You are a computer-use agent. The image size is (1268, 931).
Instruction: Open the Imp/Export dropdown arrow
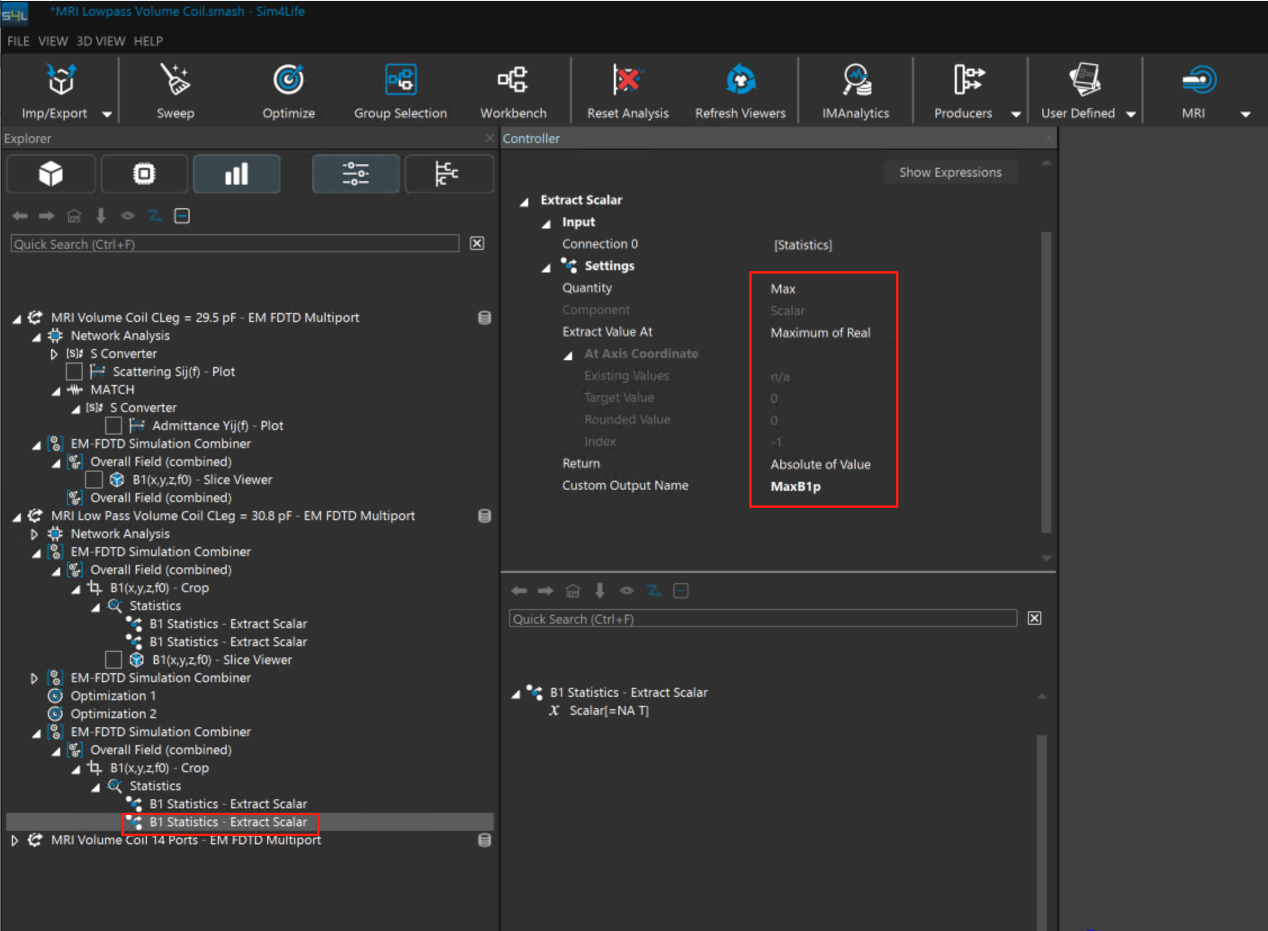point(107,114)
